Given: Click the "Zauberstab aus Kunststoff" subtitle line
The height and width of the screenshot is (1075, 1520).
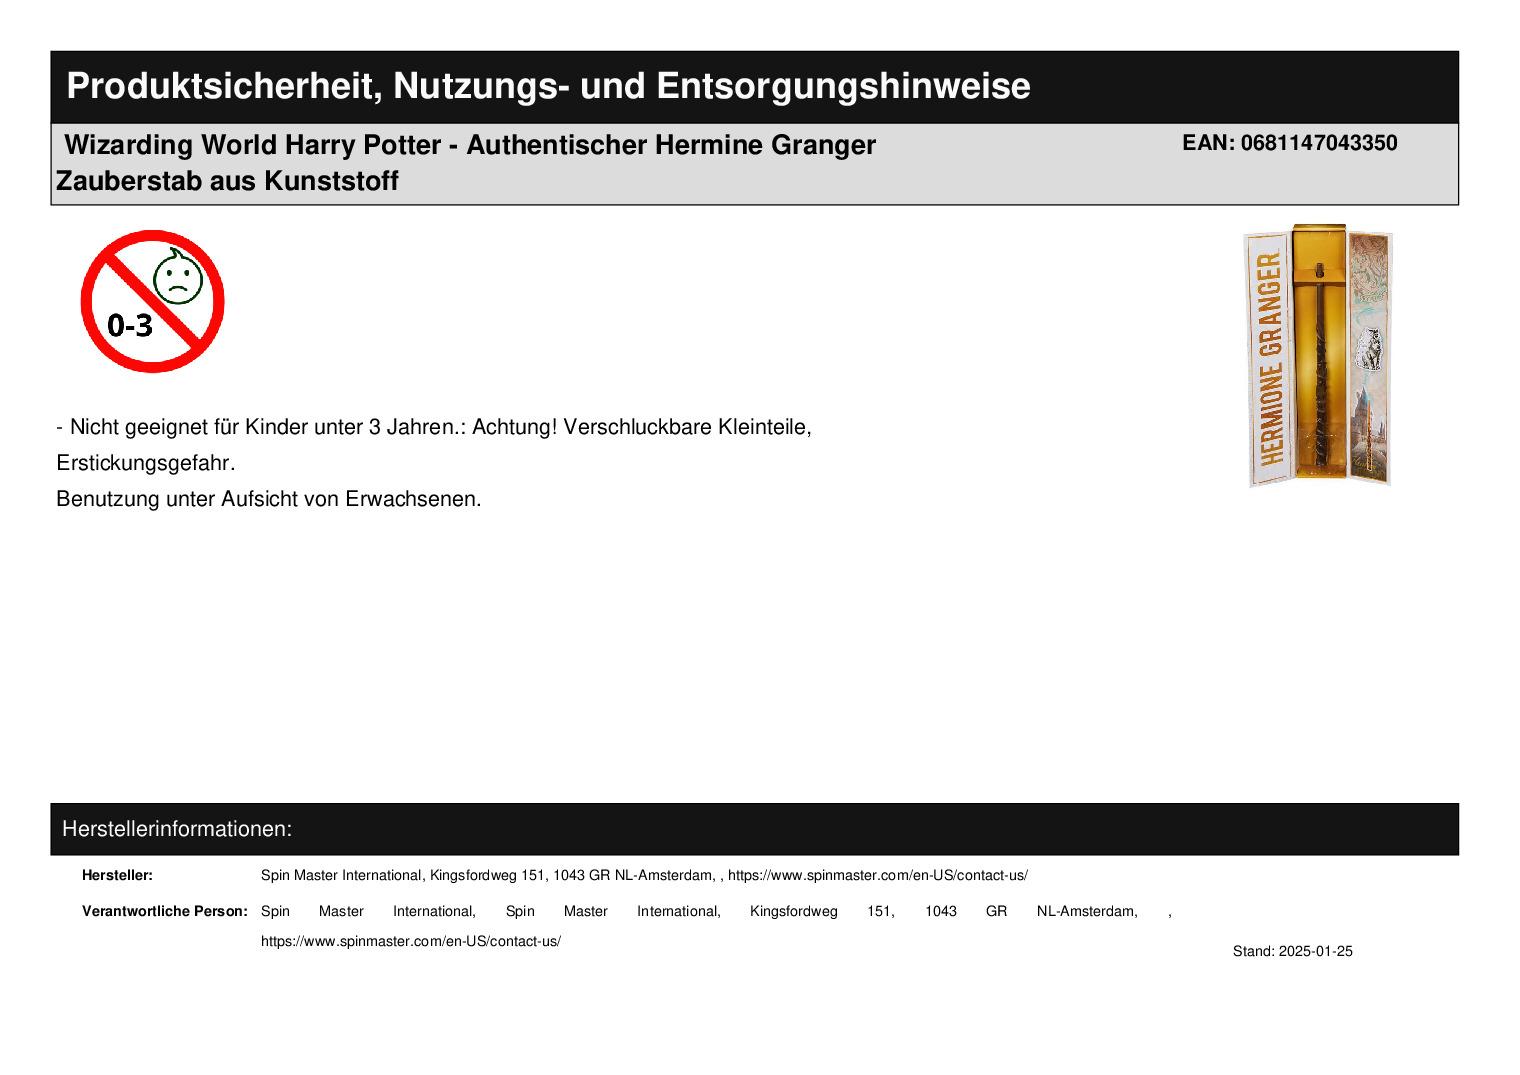Looking at the screenshot, I should (x=228, y=181).
